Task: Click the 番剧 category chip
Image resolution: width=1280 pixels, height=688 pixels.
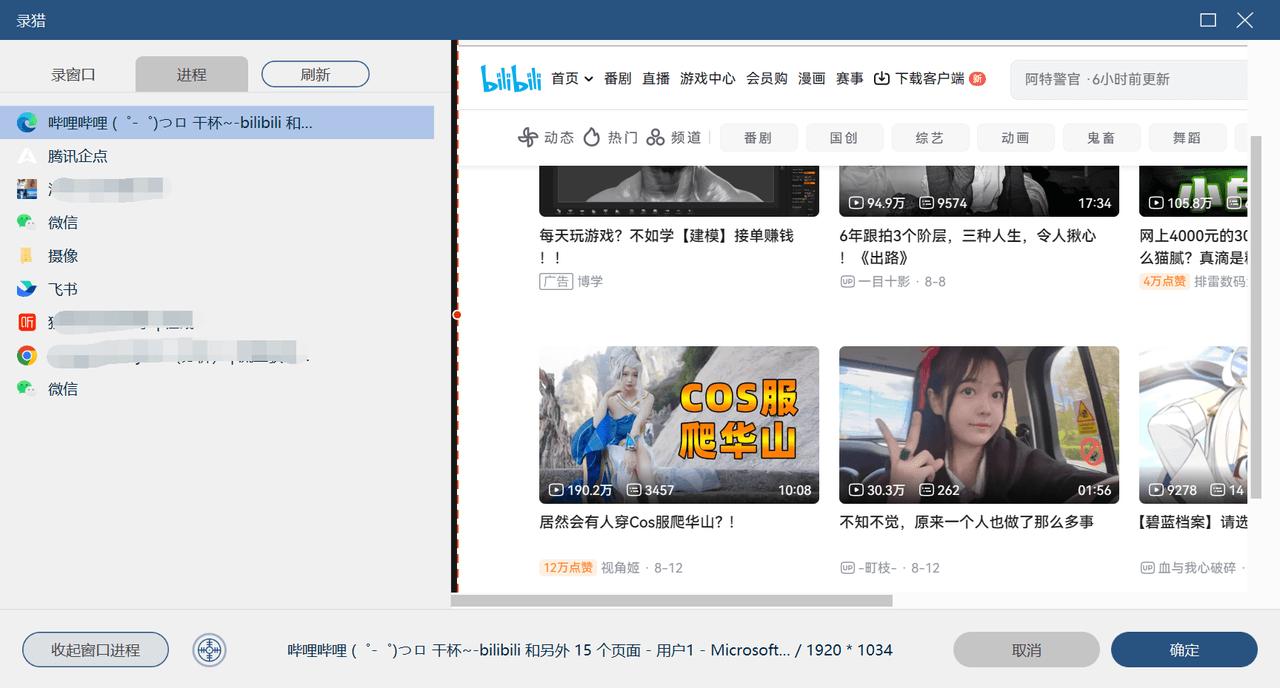Action: tap(758, 138)
